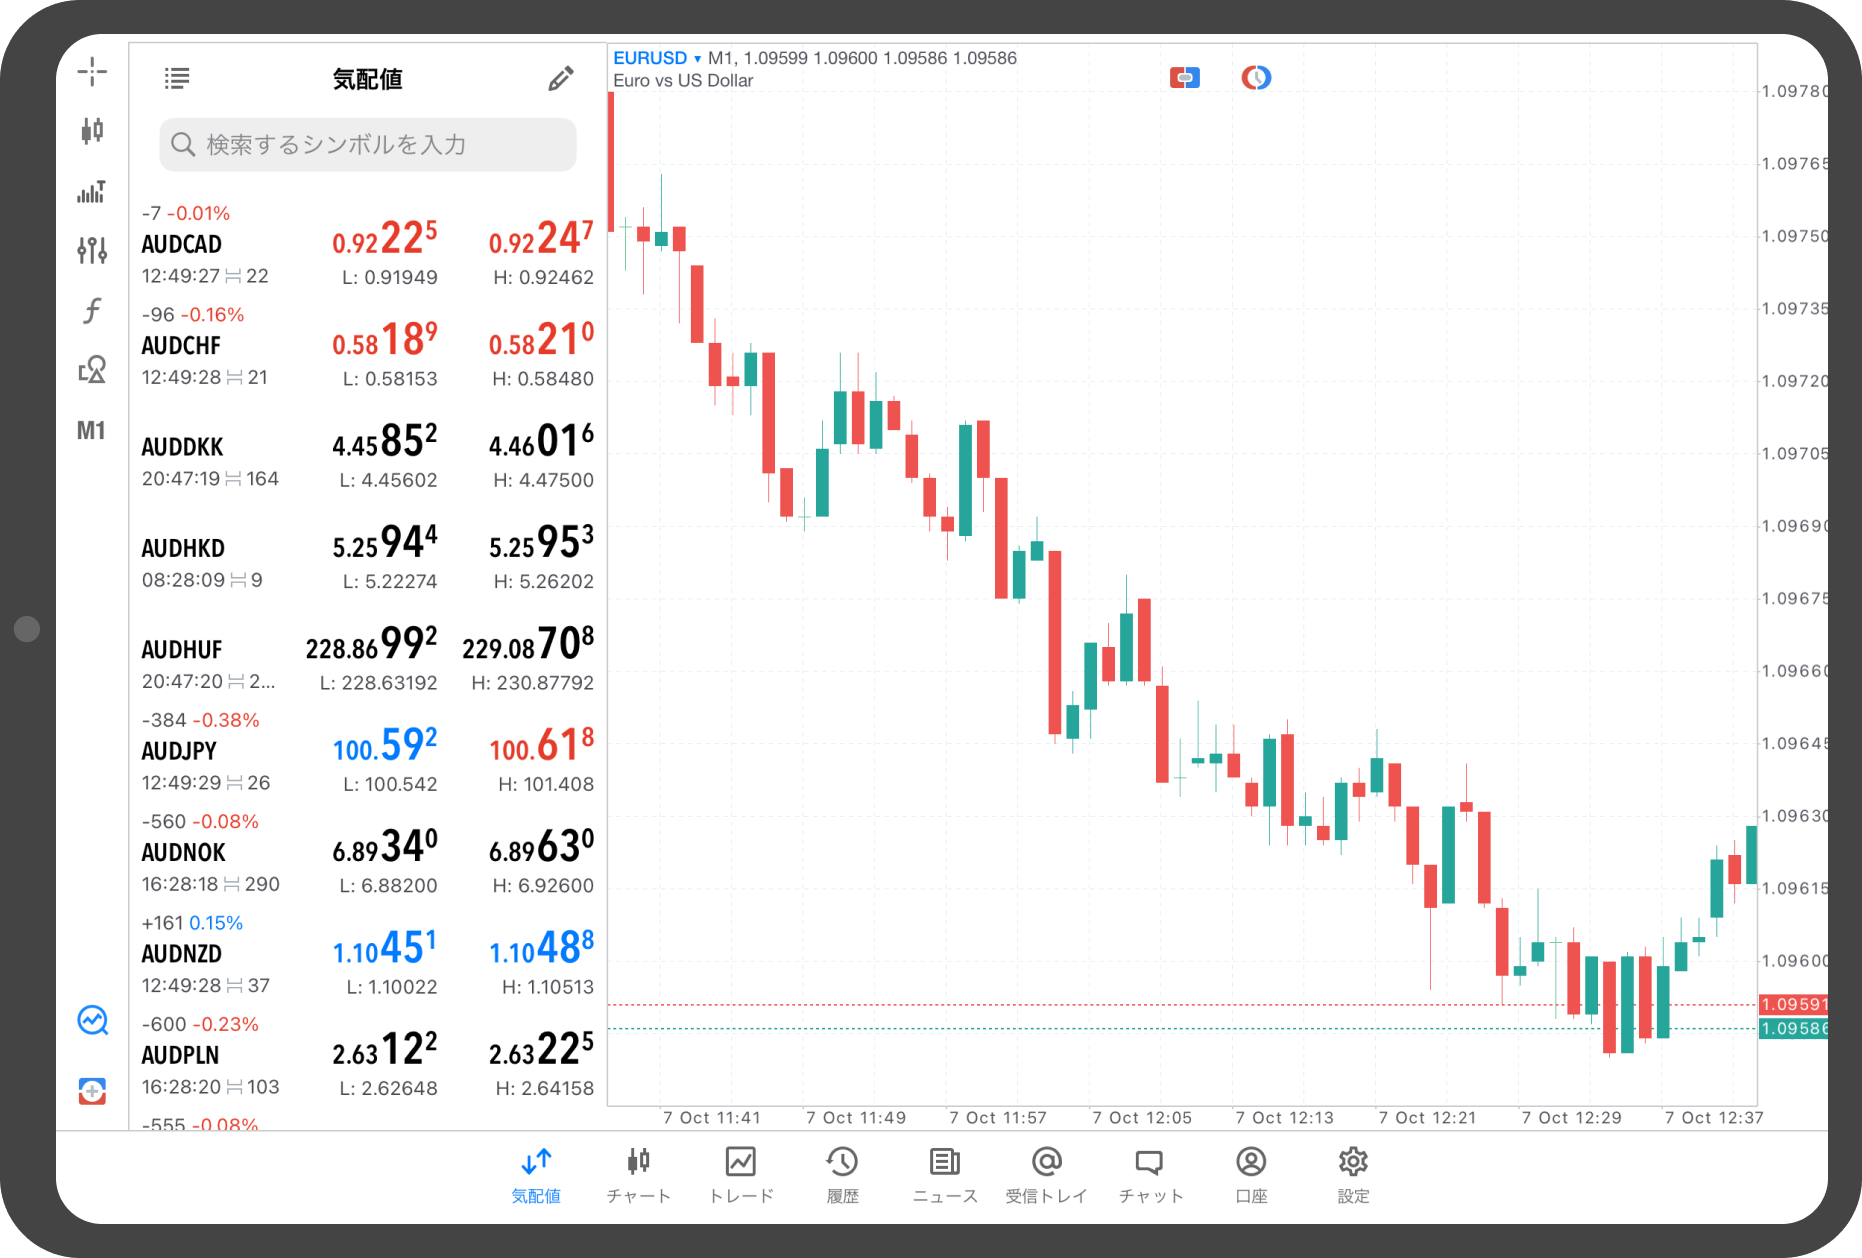Click AUDNZD ask price 1.10488

pyautogui.click(x=541, y=948)
